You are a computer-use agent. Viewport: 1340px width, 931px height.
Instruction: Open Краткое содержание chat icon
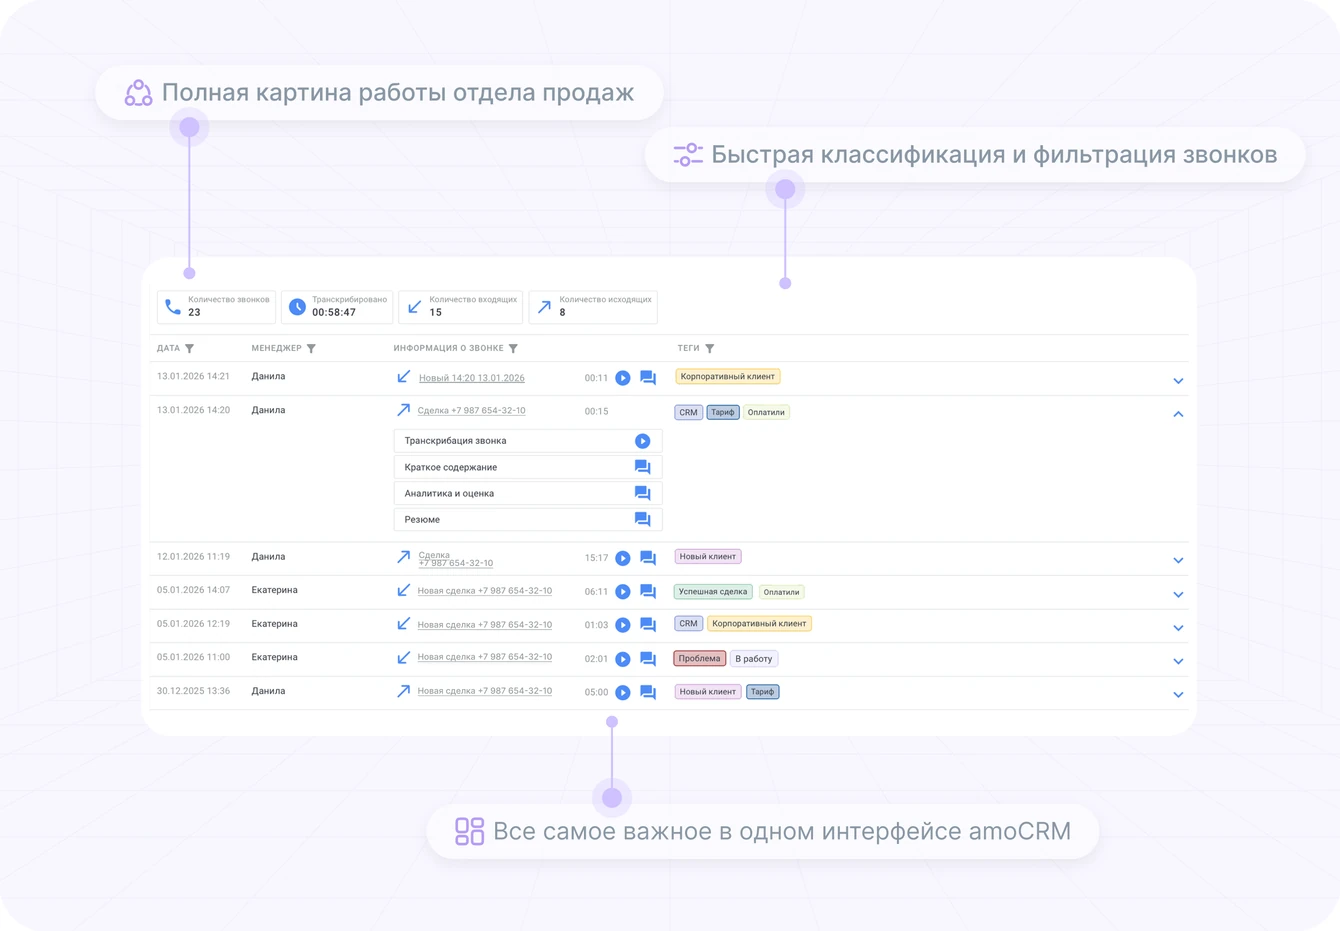[x=642, y=467]
